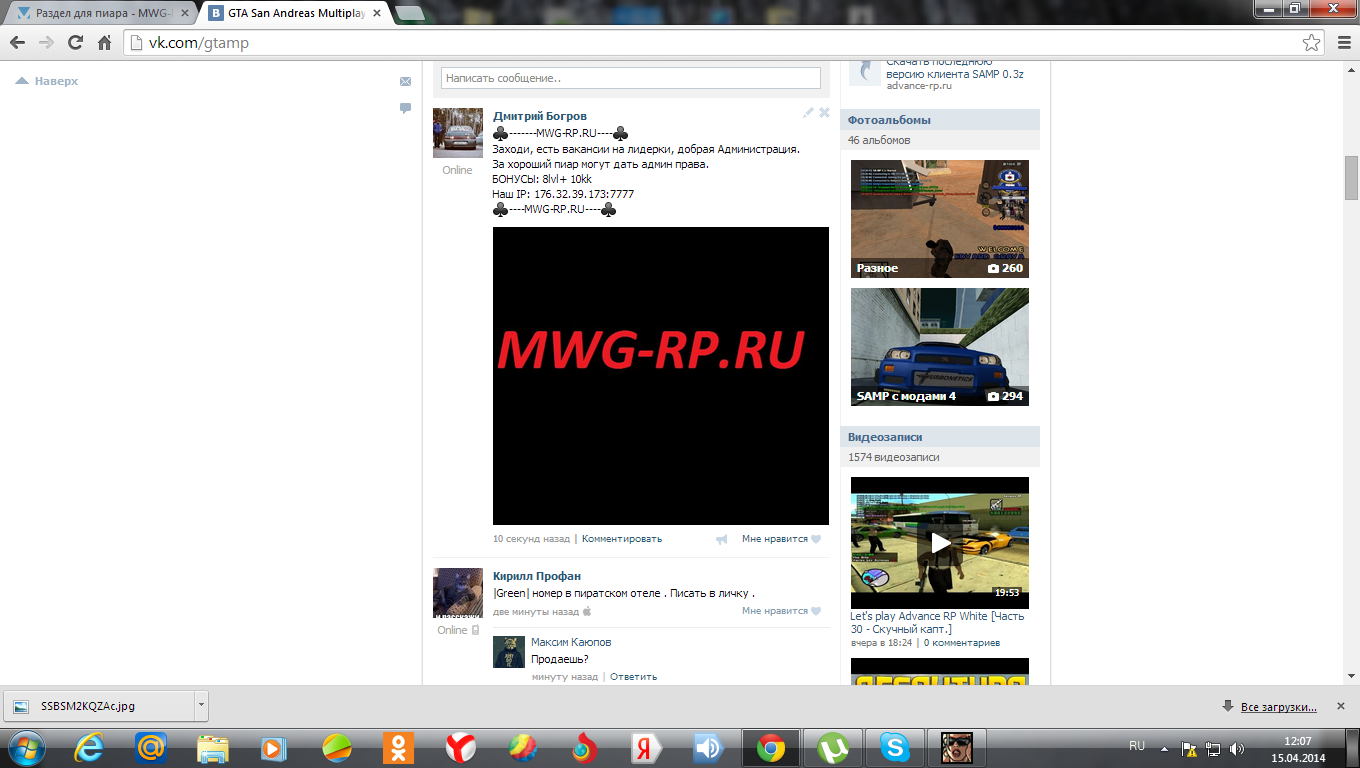This screenshot has width=1360, height=768.
Task: Click Комментировать under the first post
Action: (x=622, y=539)
